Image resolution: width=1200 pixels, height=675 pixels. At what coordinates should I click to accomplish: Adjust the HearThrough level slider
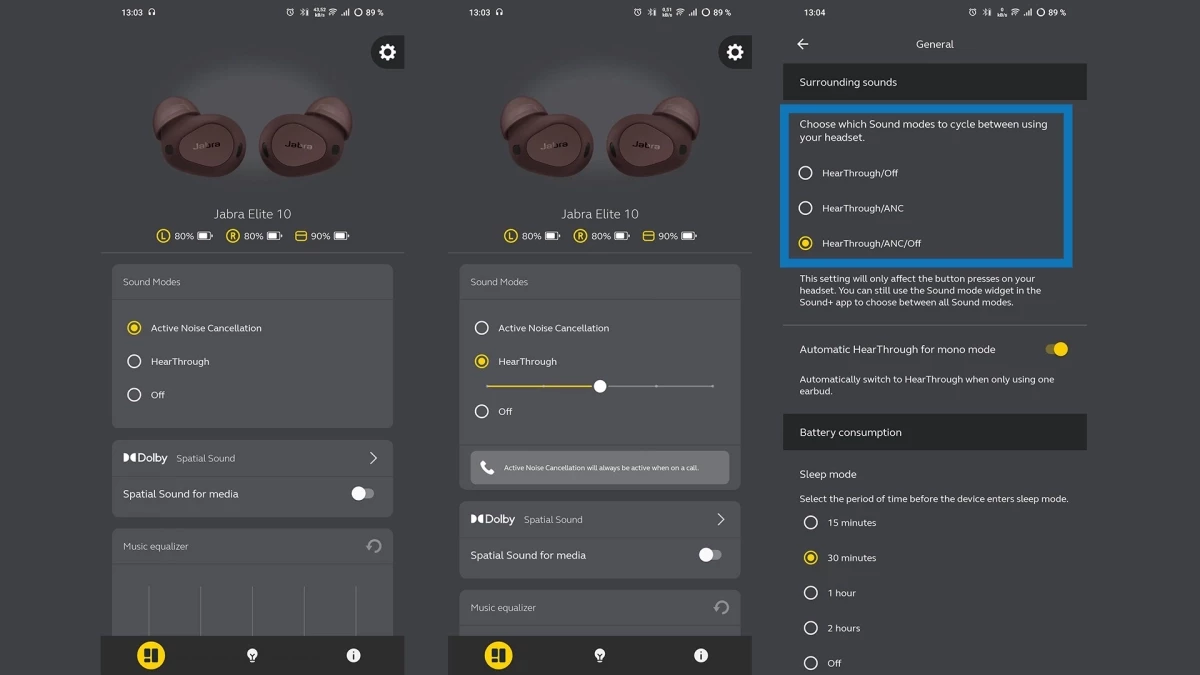click(600, 386)
